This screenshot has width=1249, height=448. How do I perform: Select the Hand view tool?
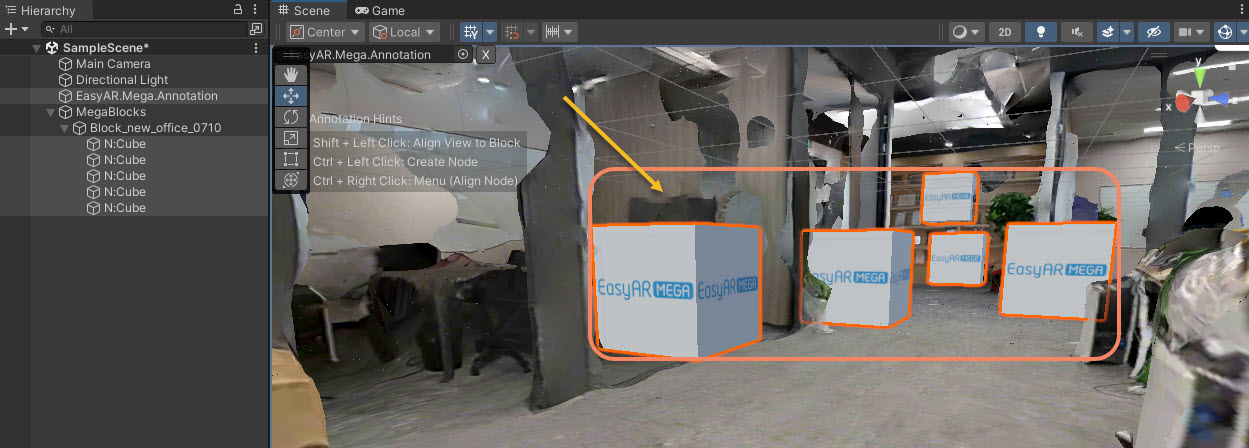point(291,74)
